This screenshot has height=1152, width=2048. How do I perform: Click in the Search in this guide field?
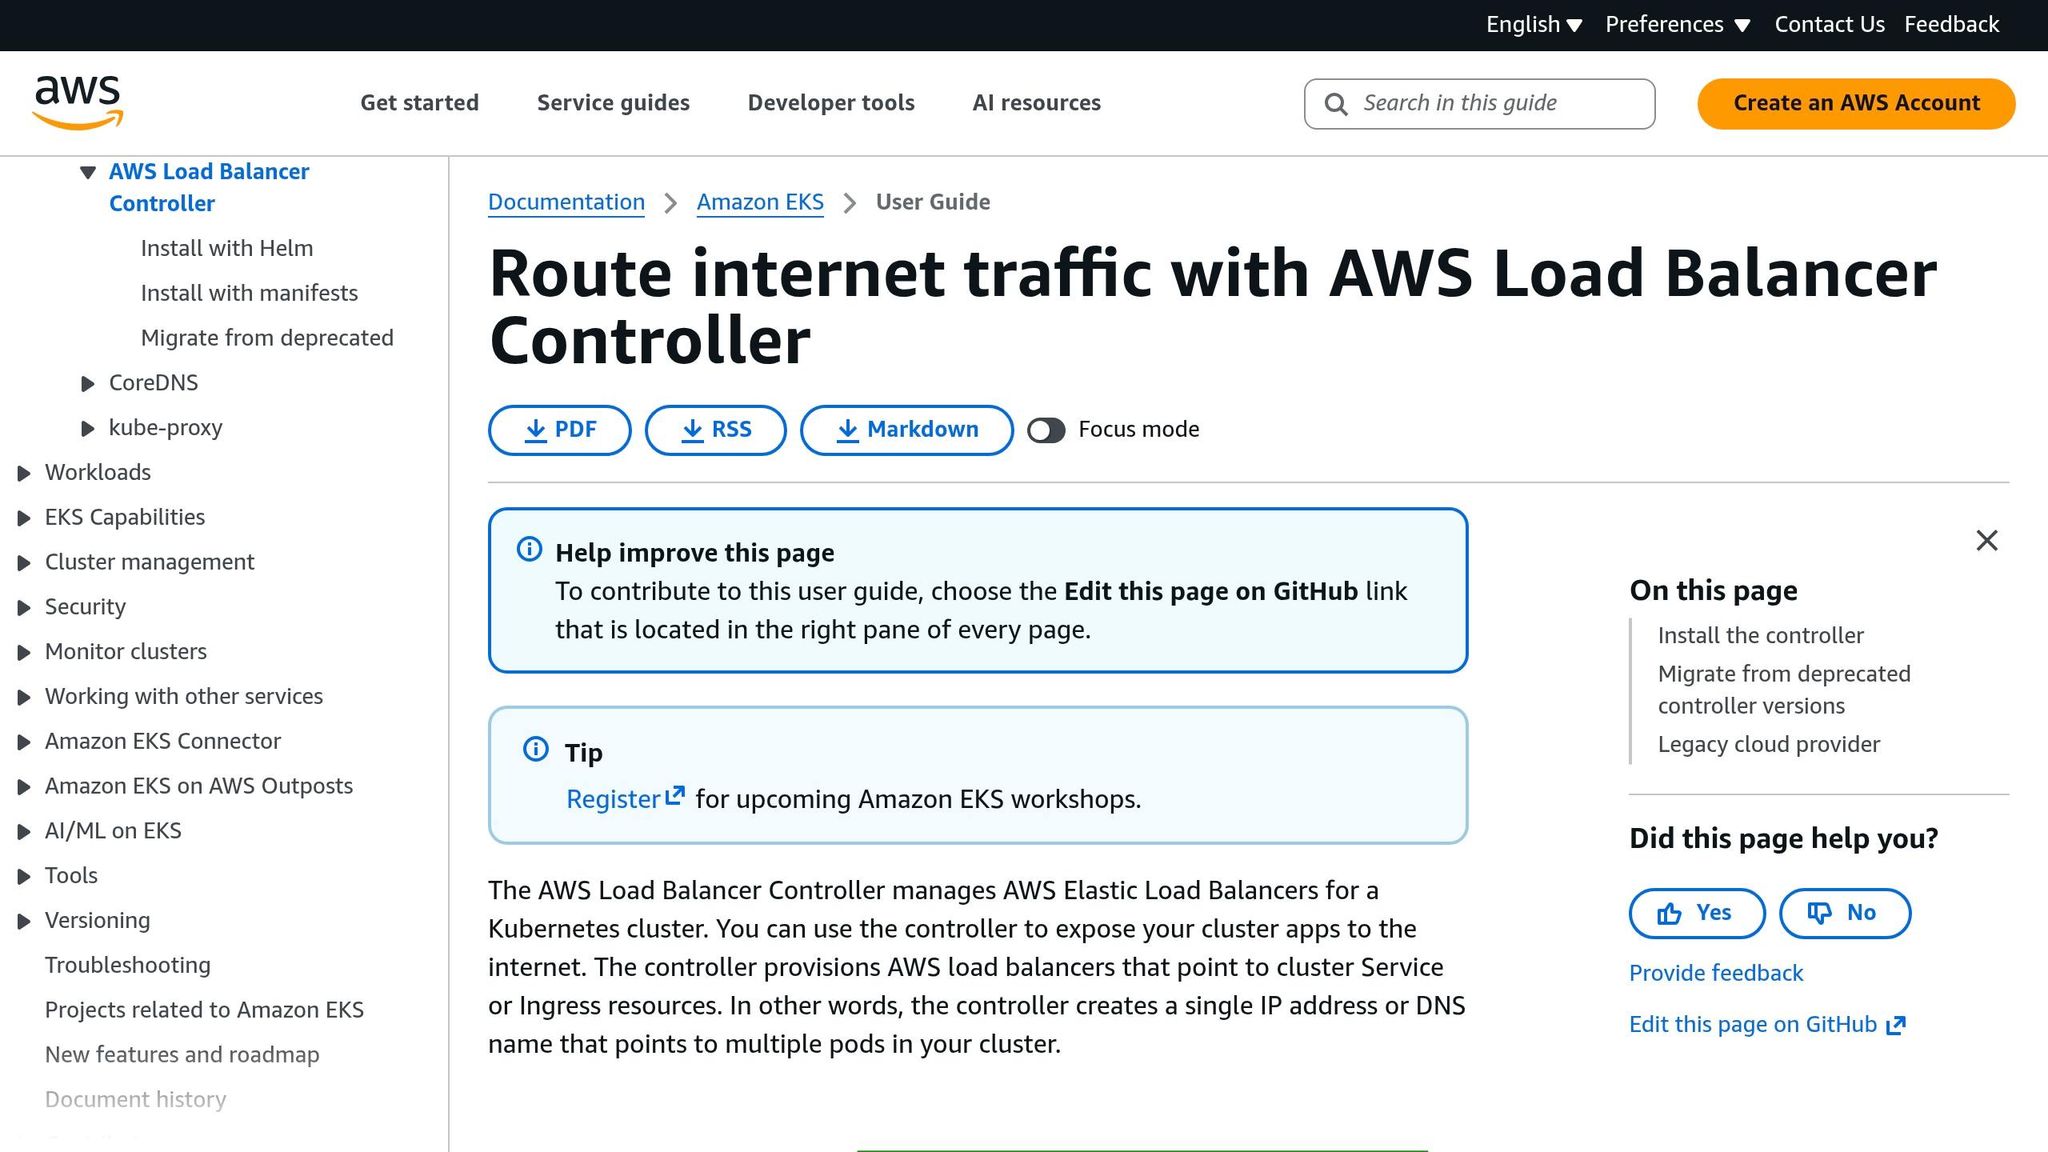pyautogui.click(x=1479, y=104)
